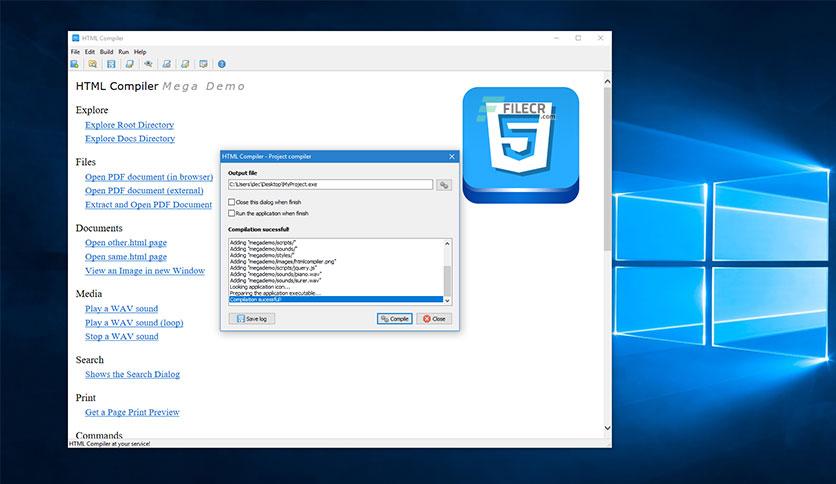Image resolution: width=836 pixels, height=484 pixels.
Task: Click the HTML Compiler app icon in title bar
Action: [x=76, y=38]
